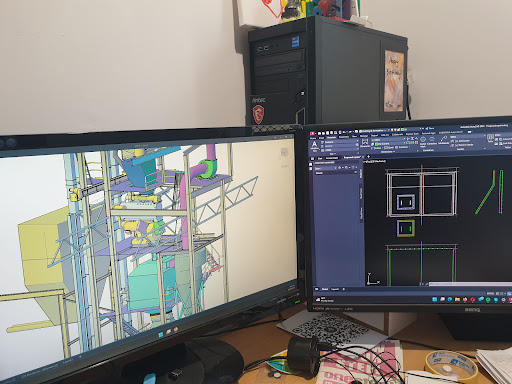Viewport: 512px width, 384px height.
Task: Switch to the Model layout tab
Action: (x=325, y=289)
